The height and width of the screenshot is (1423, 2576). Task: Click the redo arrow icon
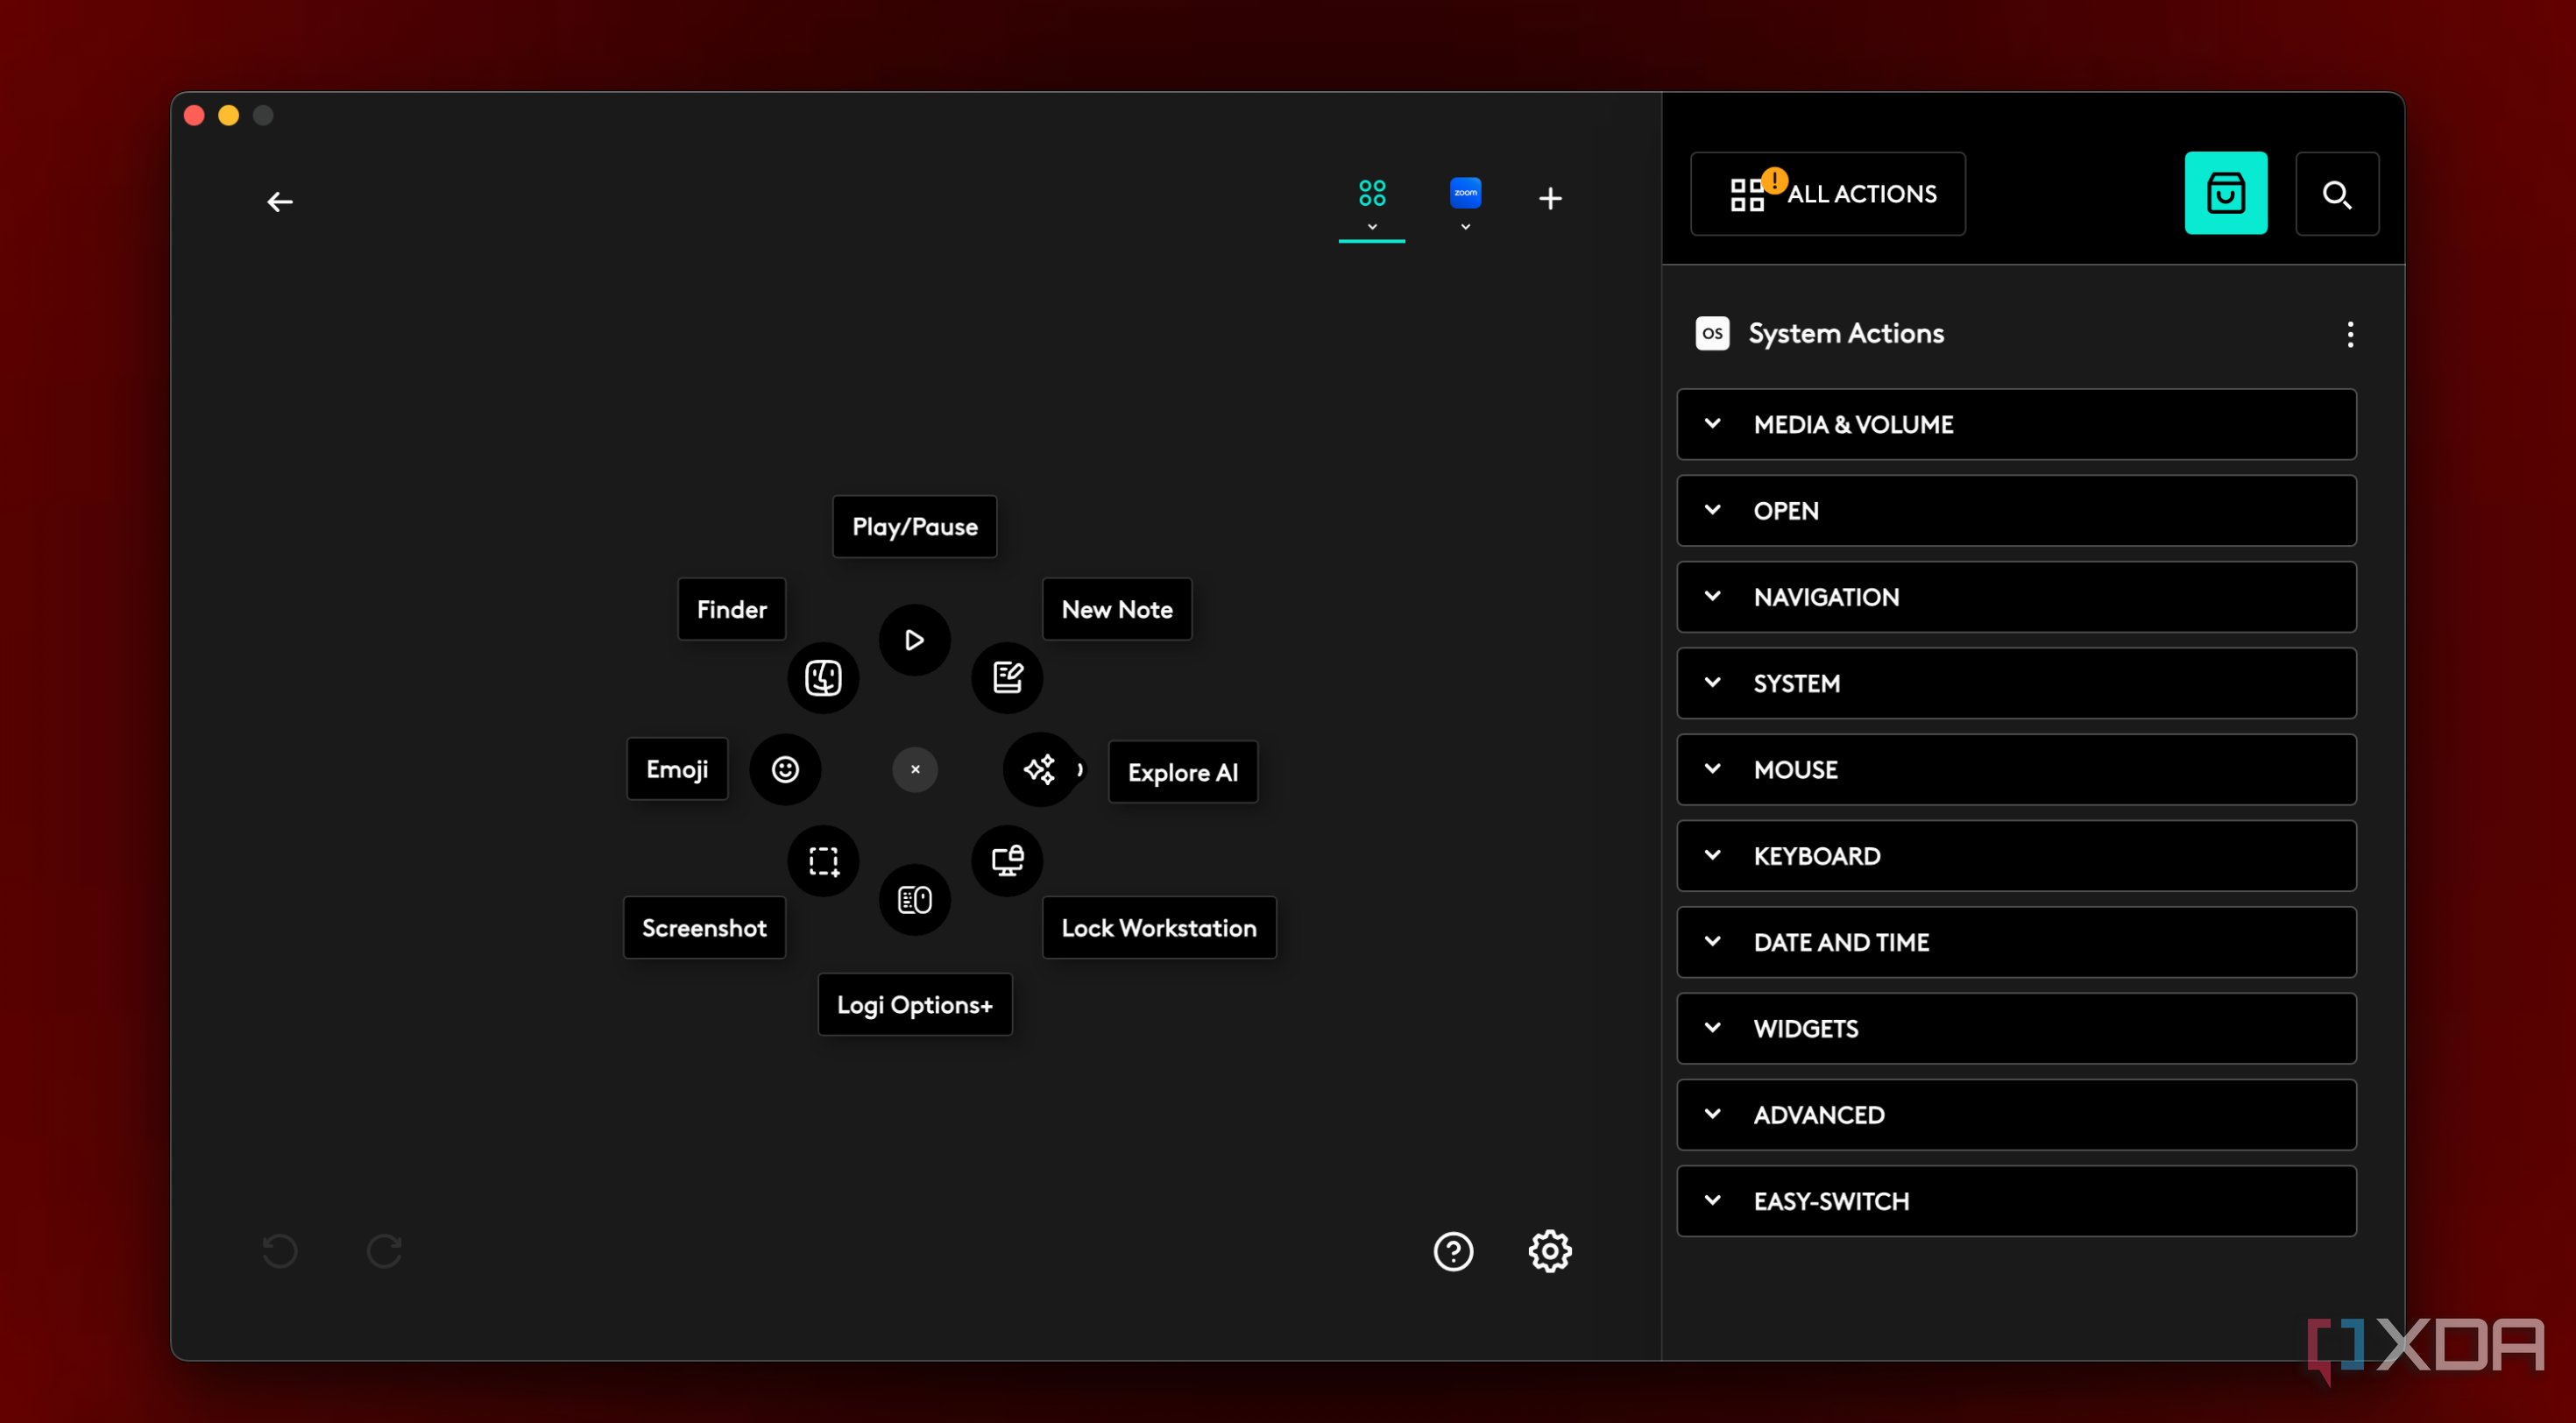click(384, 1251)
